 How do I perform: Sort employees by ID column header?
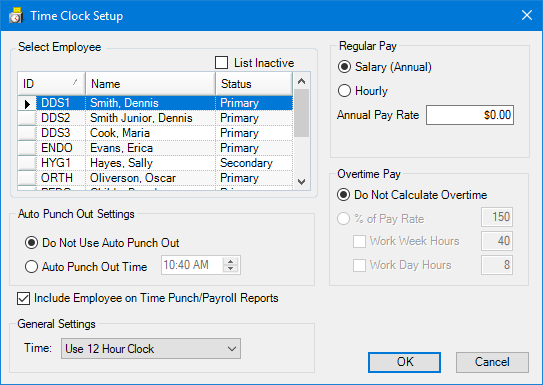51,84
